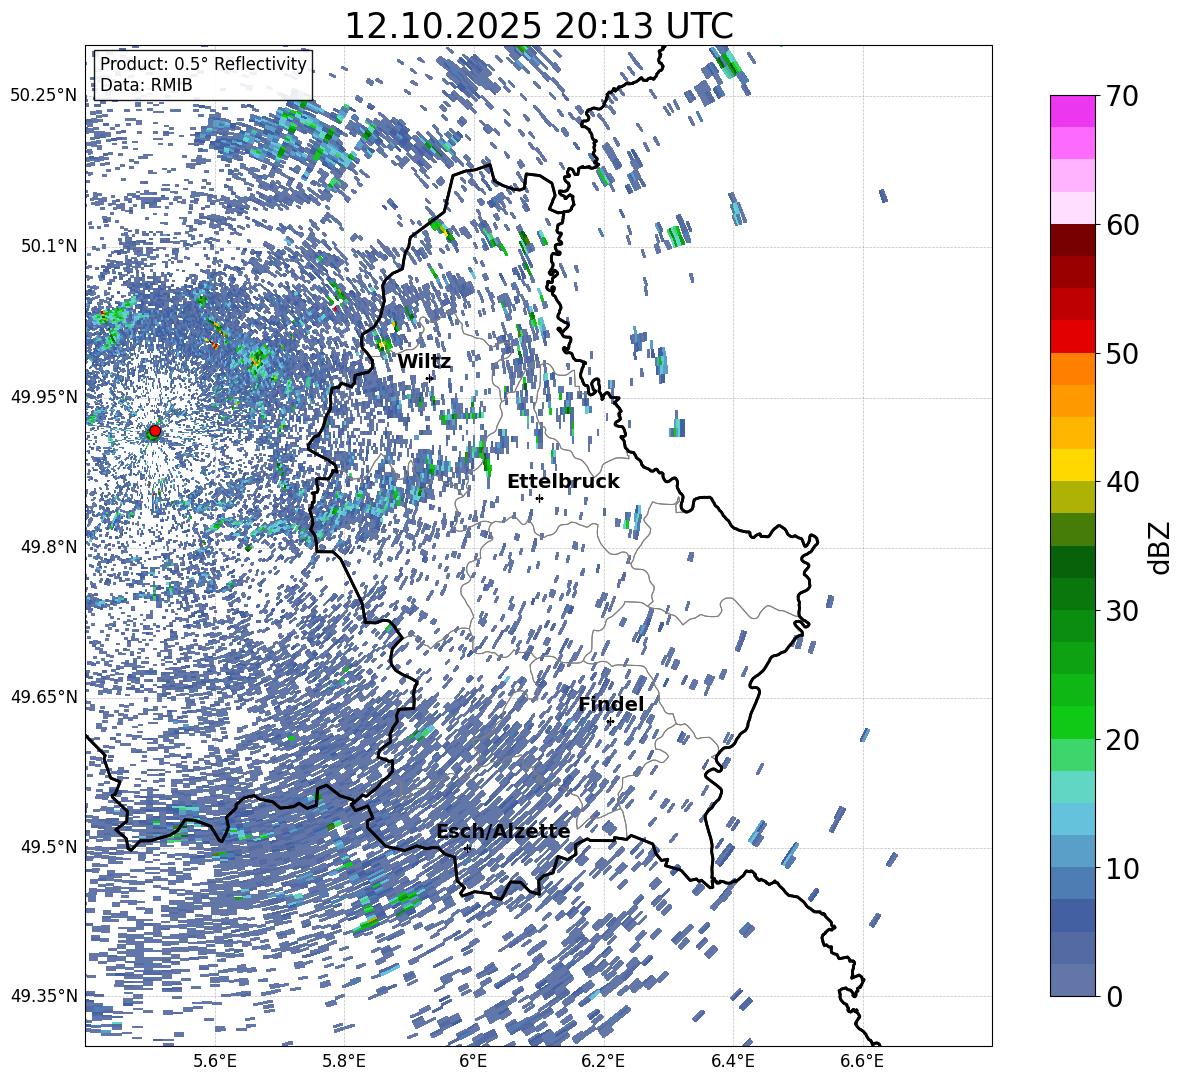Click the Findel station cross marker

(610, 722)
